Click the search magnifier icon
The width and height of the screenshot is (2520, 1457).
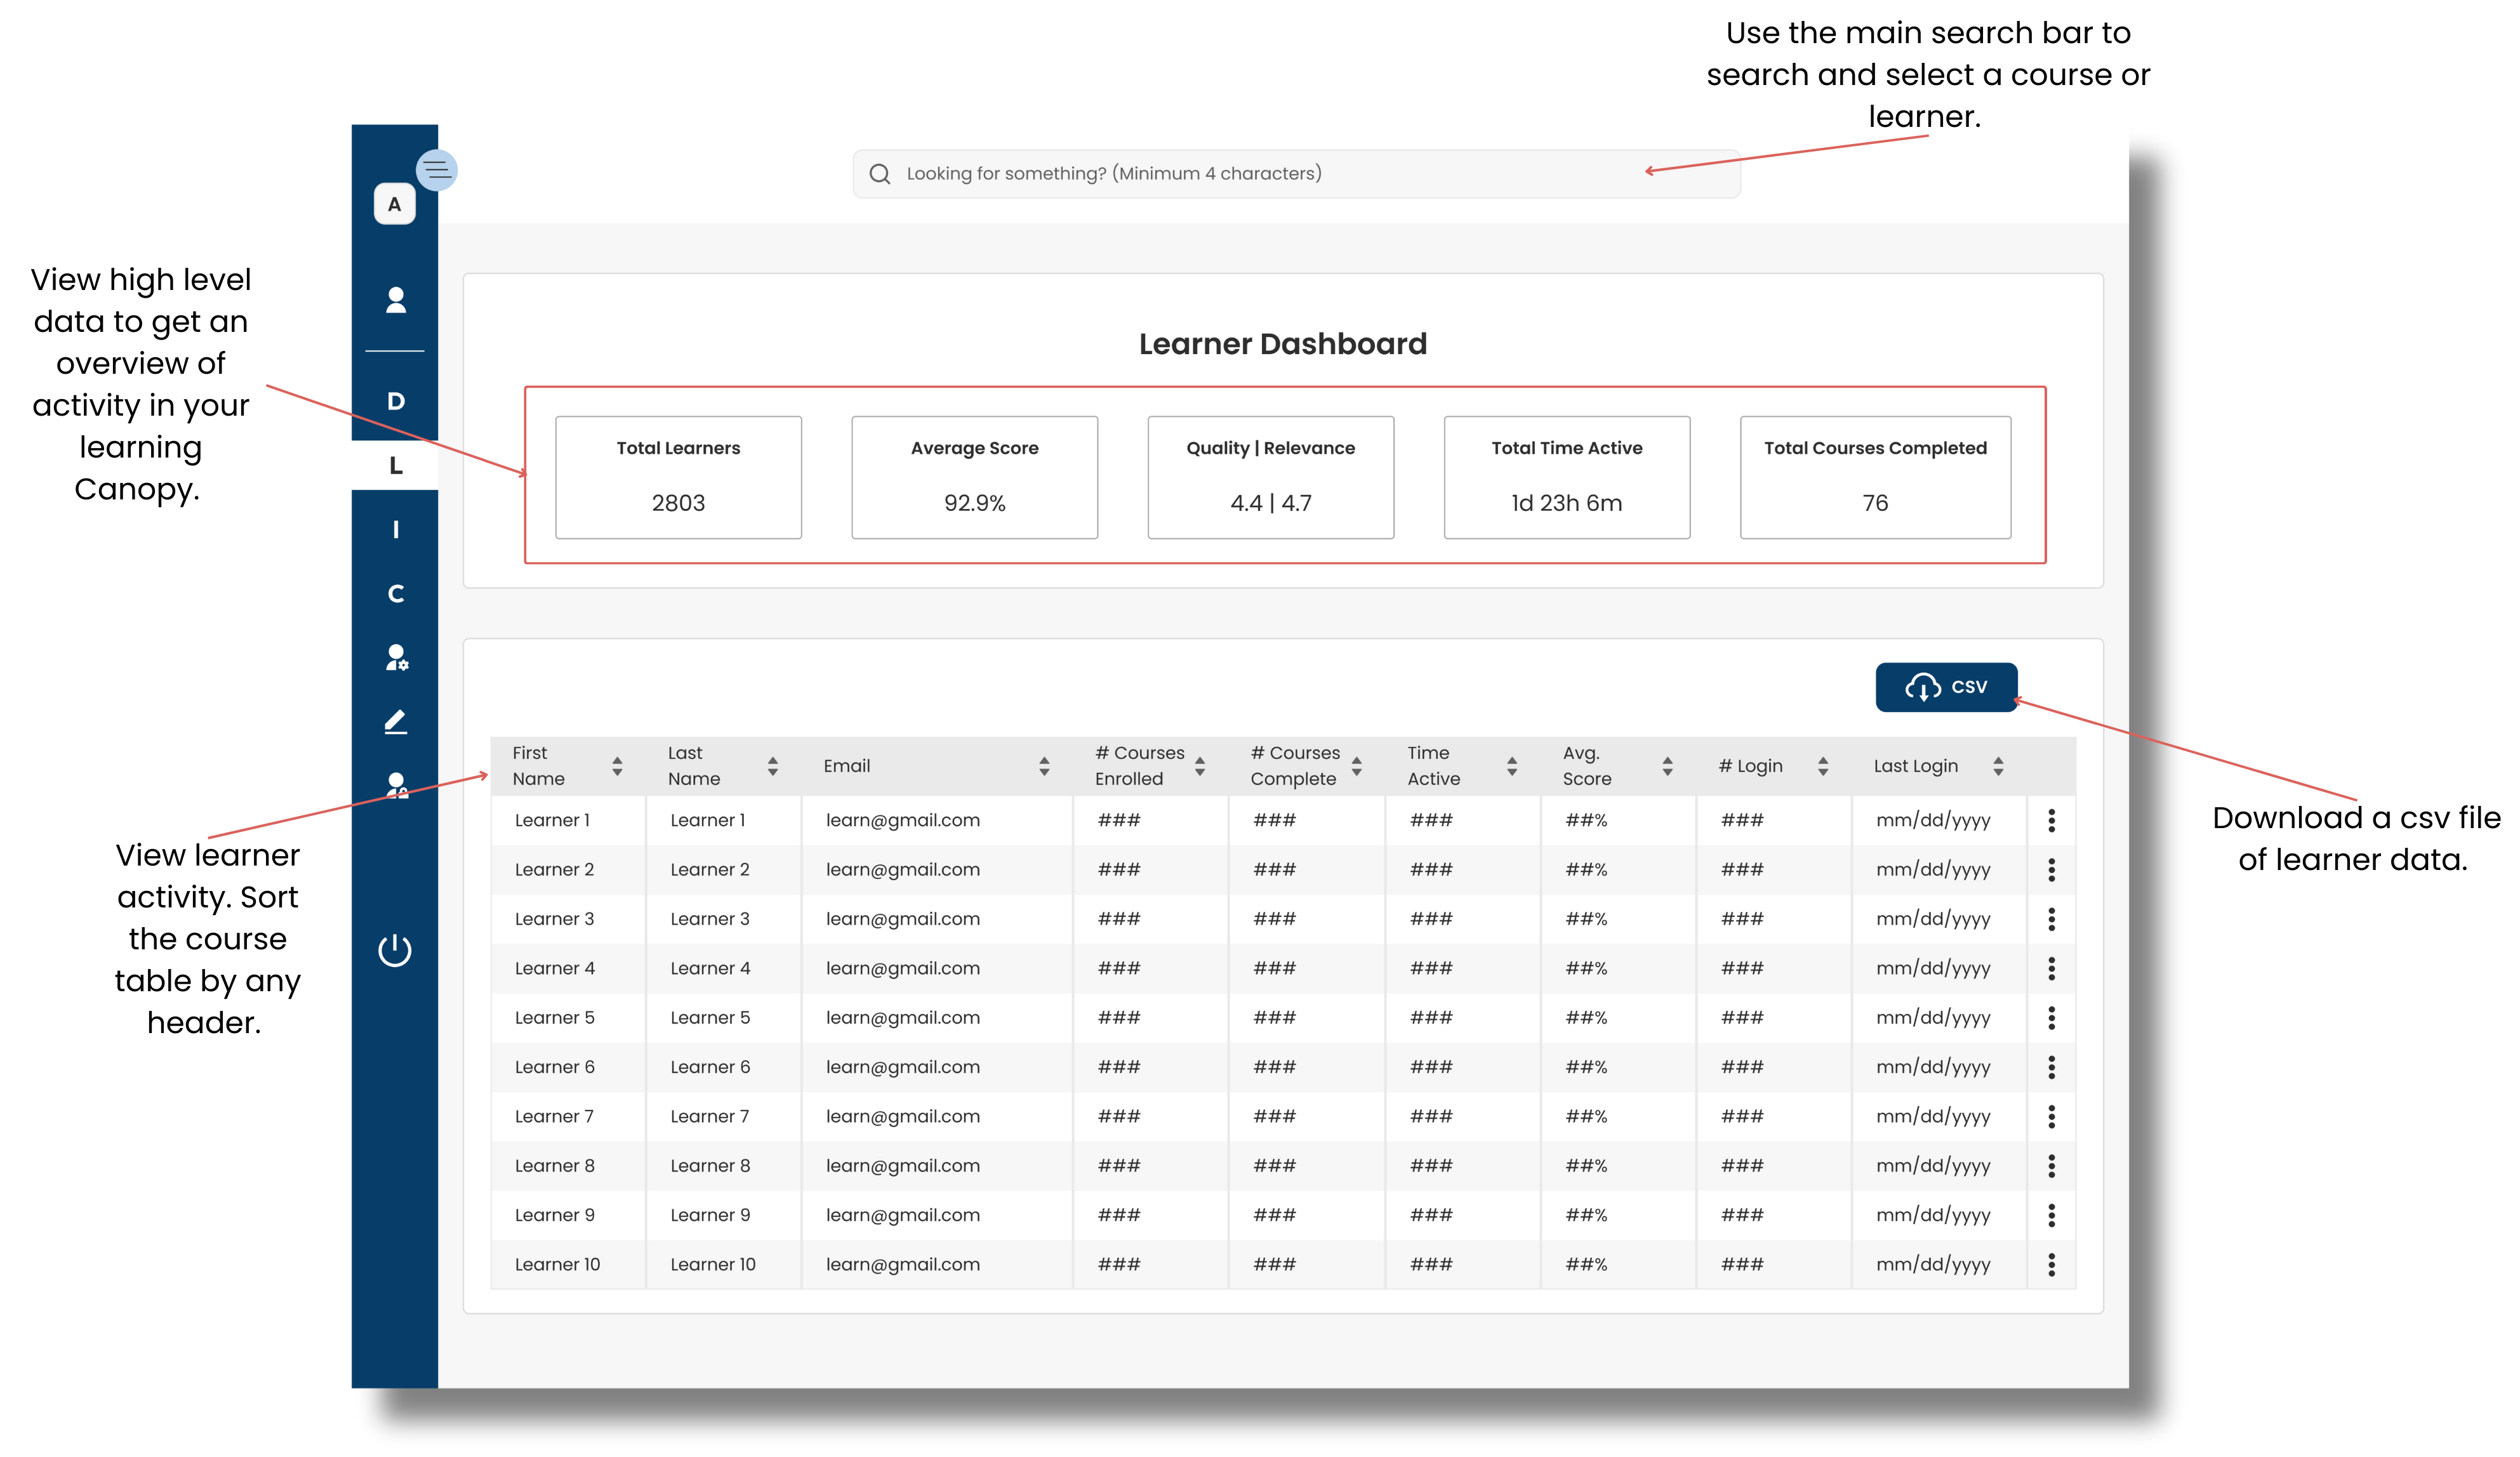879,174
